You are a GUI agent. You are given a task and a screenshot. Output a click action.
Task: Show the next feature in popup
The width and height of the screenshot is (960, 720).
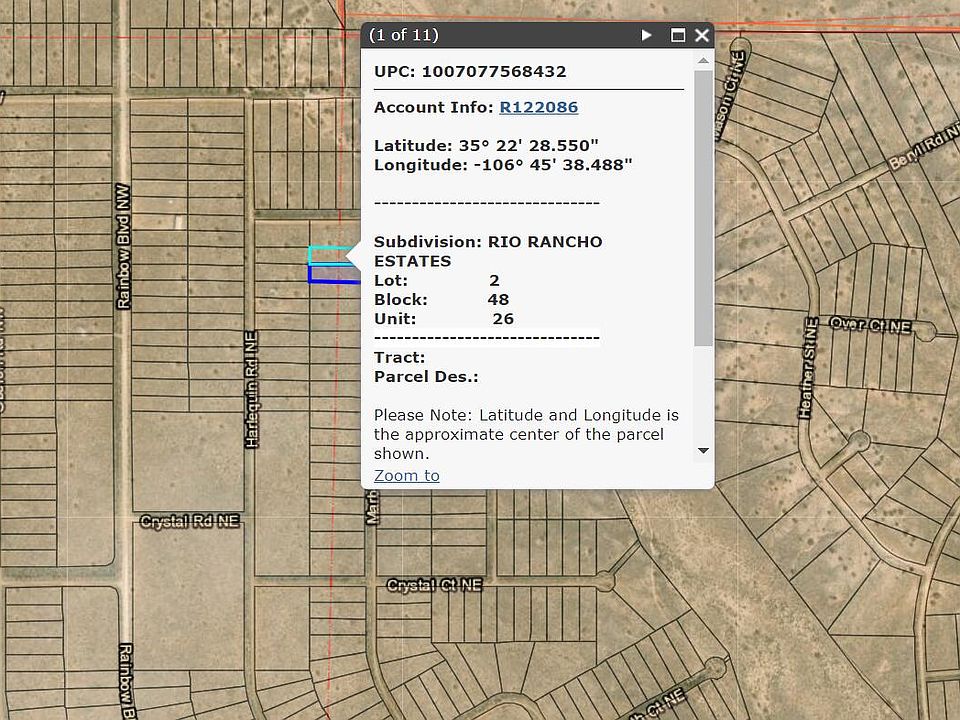point(647,35)
